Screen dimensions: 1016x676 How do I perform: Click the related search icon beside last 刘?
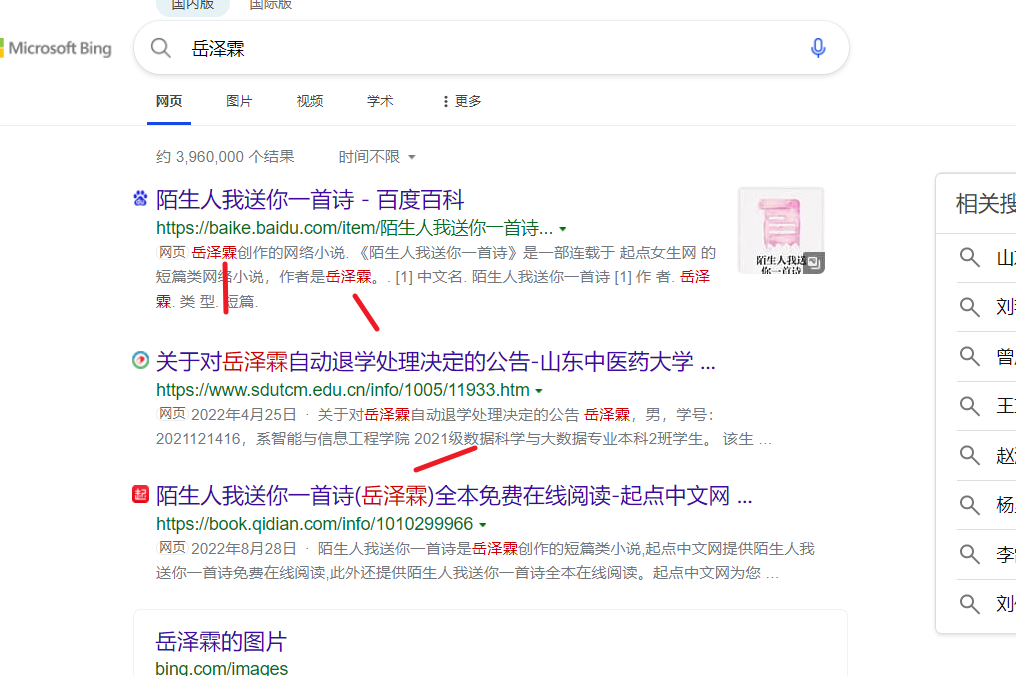[969, 603]
